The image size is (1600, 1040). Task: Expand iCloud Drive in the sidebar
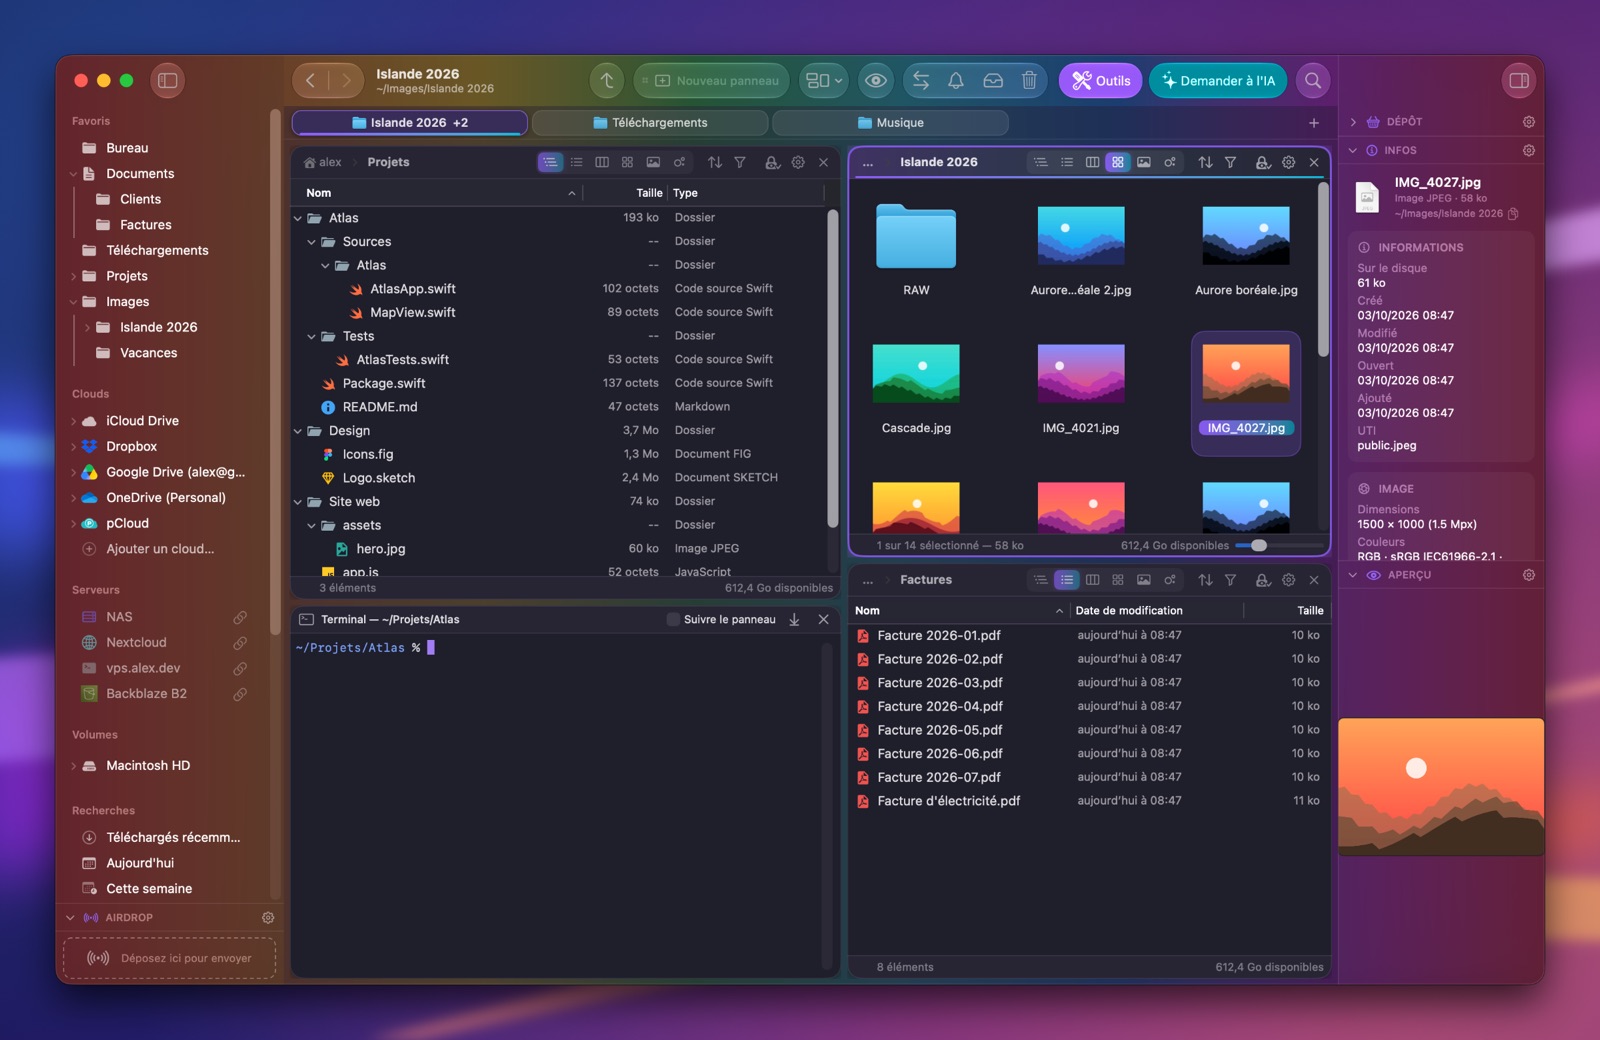73,422
